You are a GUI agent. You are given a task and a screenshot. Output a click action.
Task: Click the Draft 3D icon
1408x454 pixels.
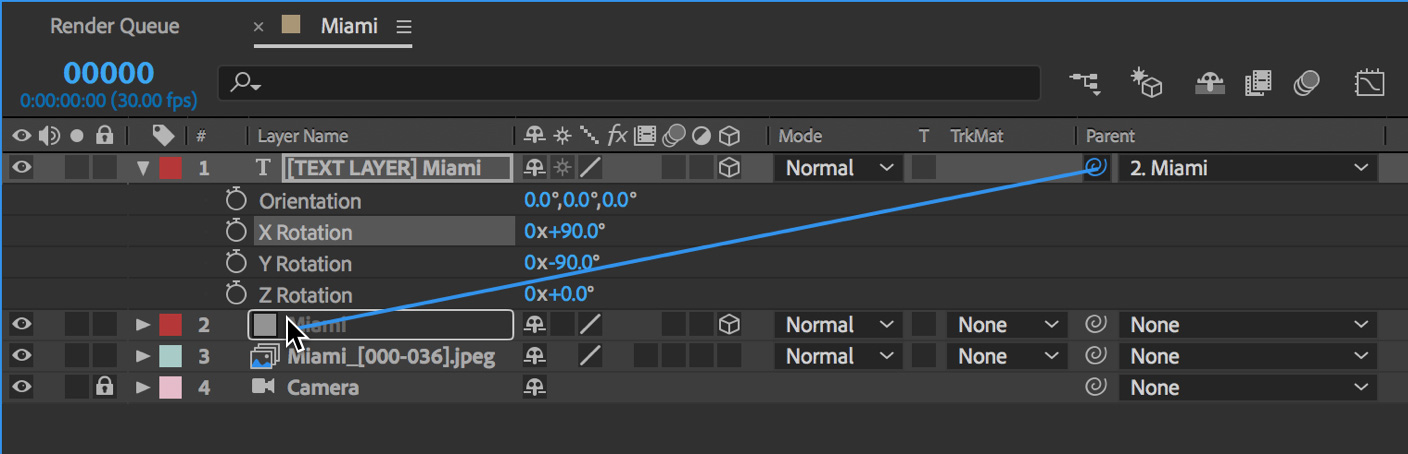click(x=1145, y=83)
